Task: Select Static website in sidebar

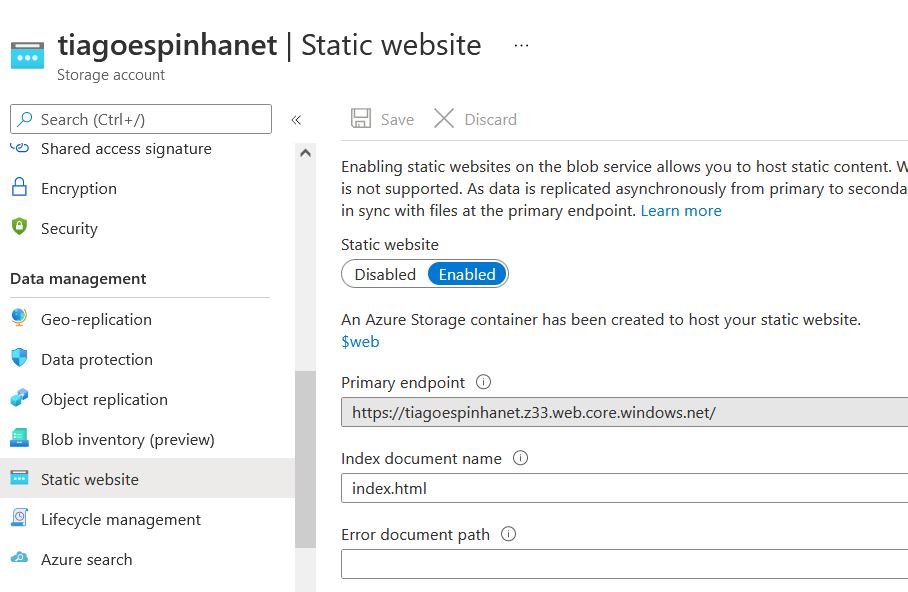Action: click(147, 478)
